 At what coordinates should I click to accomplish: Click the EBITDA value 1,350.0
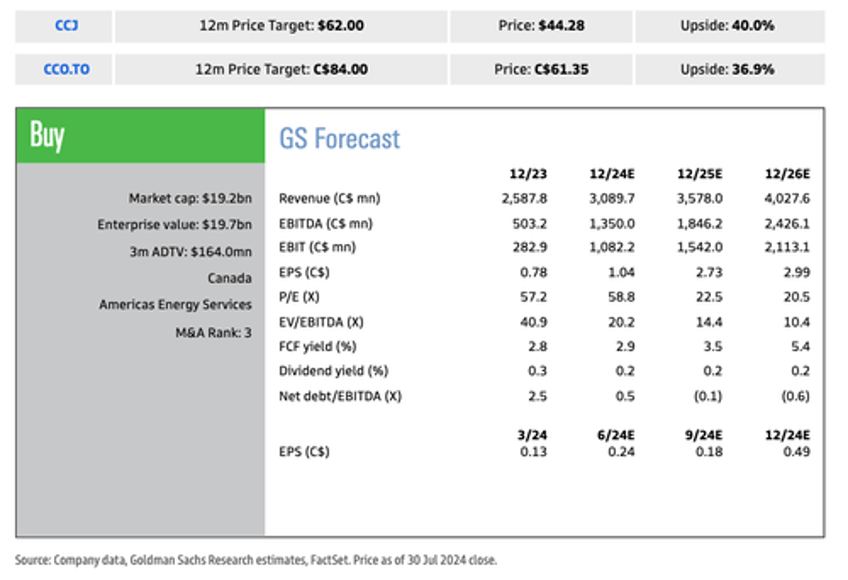point(612,223)
